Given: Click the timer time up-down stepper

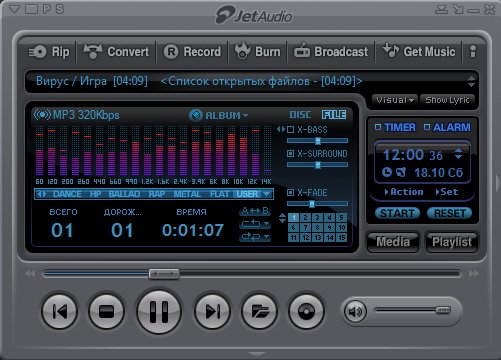Looking at the screenshot, I should (459, 154).
